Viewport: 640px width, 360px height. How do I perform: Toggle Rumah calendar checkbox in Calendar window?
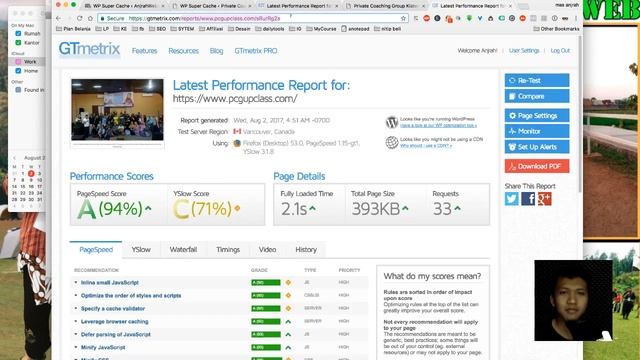(x=18, y=33)
